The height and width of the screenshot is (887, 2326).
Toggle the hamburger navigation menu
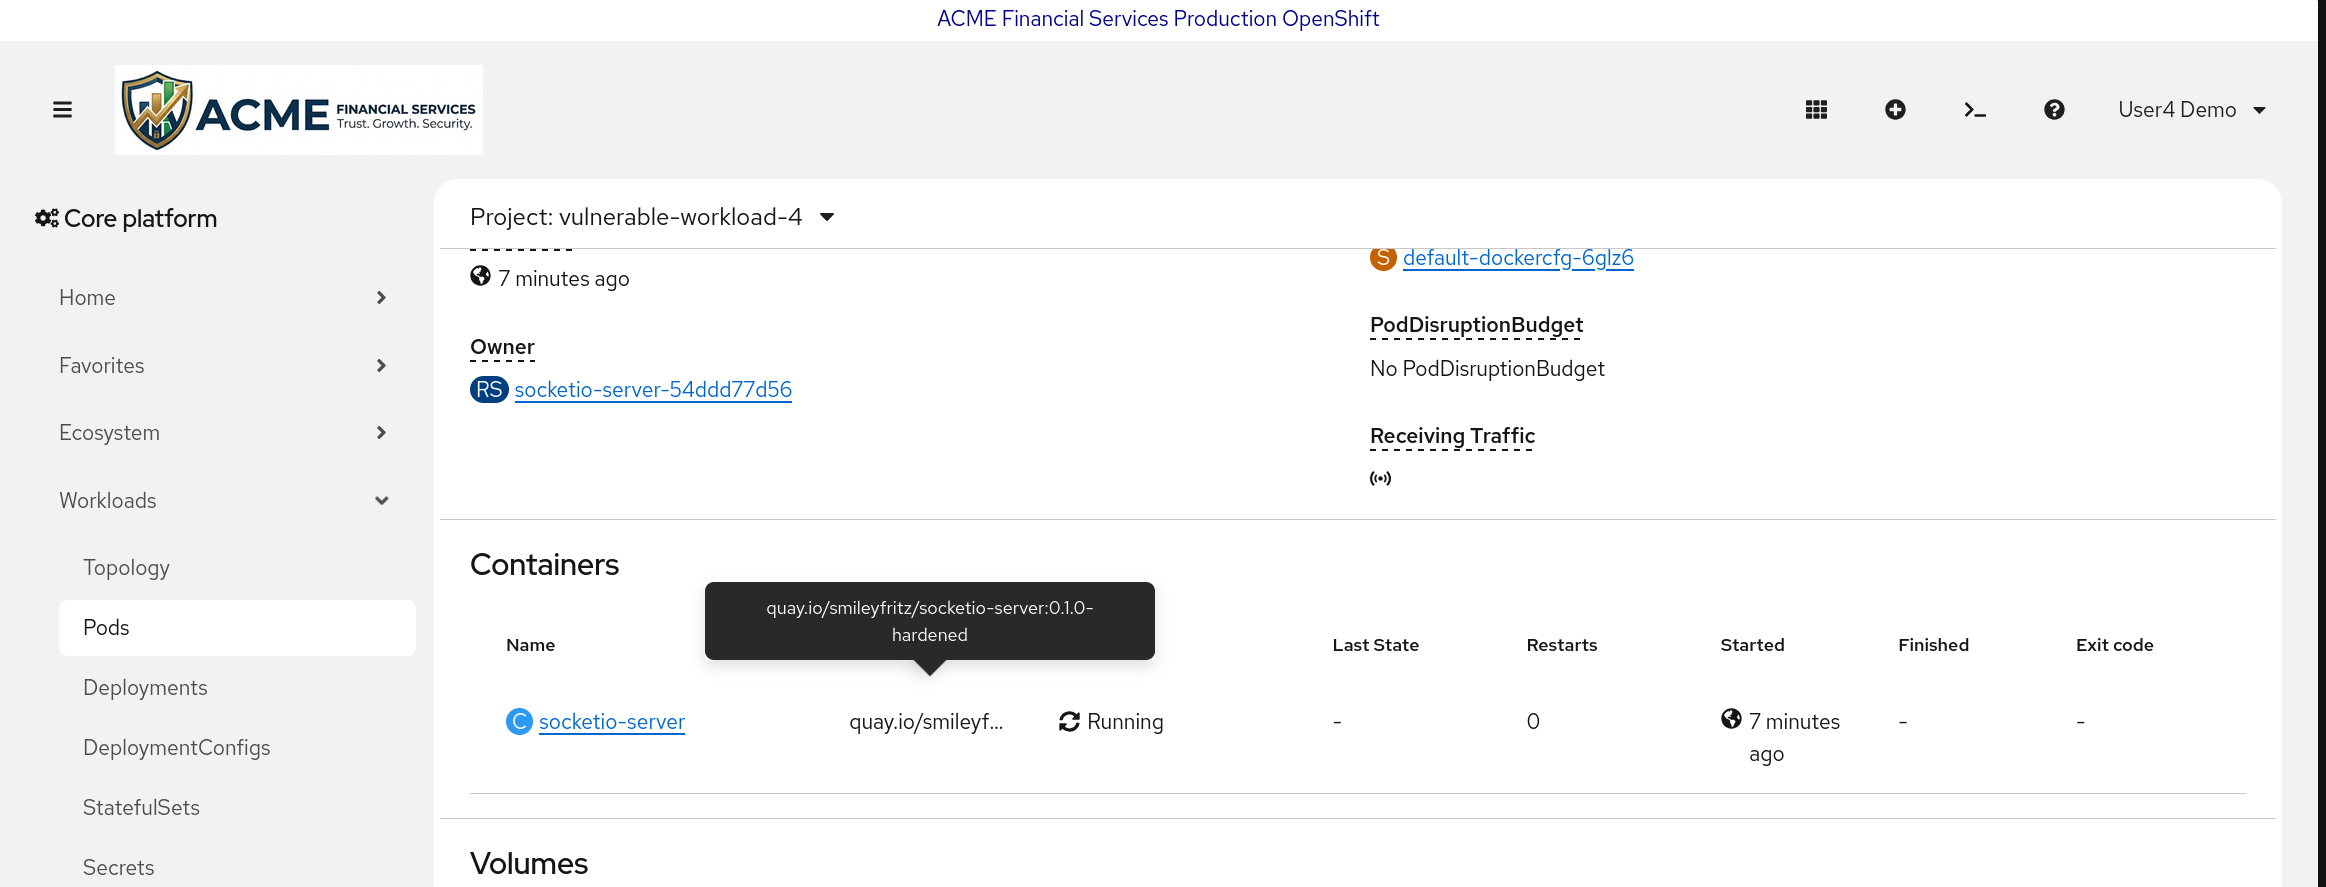tap(62, 110)
